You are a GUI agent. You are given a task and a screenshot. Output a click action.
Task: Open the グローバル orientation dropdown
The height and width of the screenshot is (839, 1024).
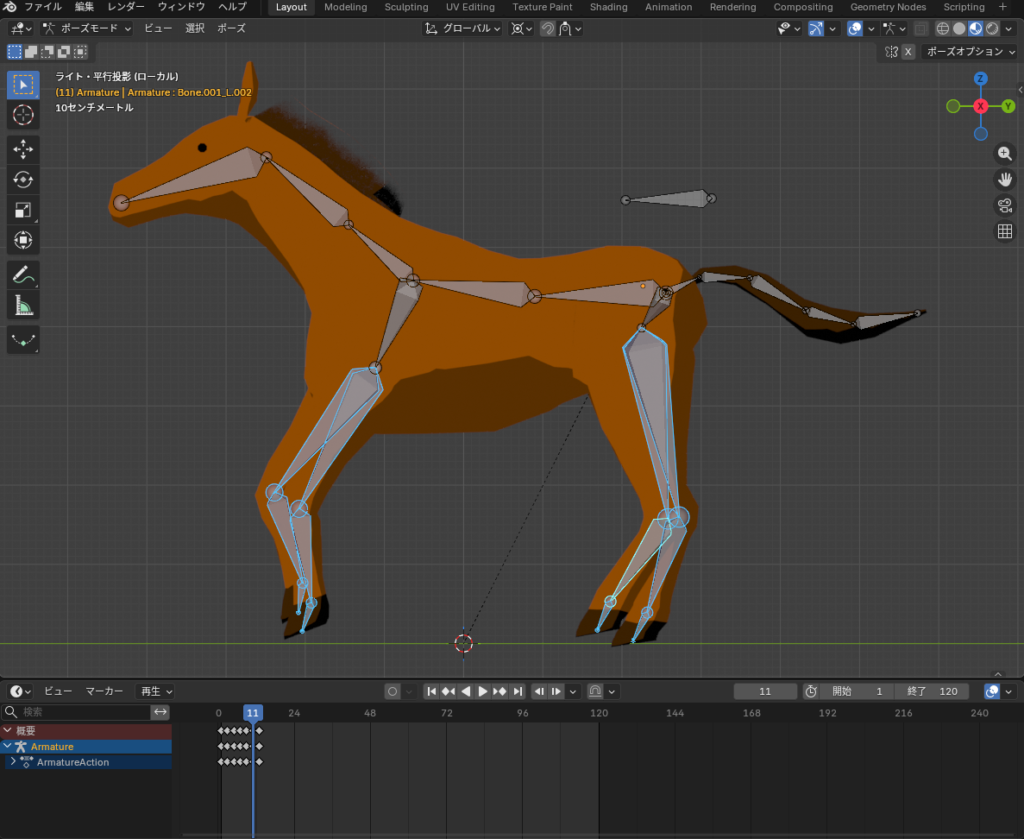click(x=463, y=28)
